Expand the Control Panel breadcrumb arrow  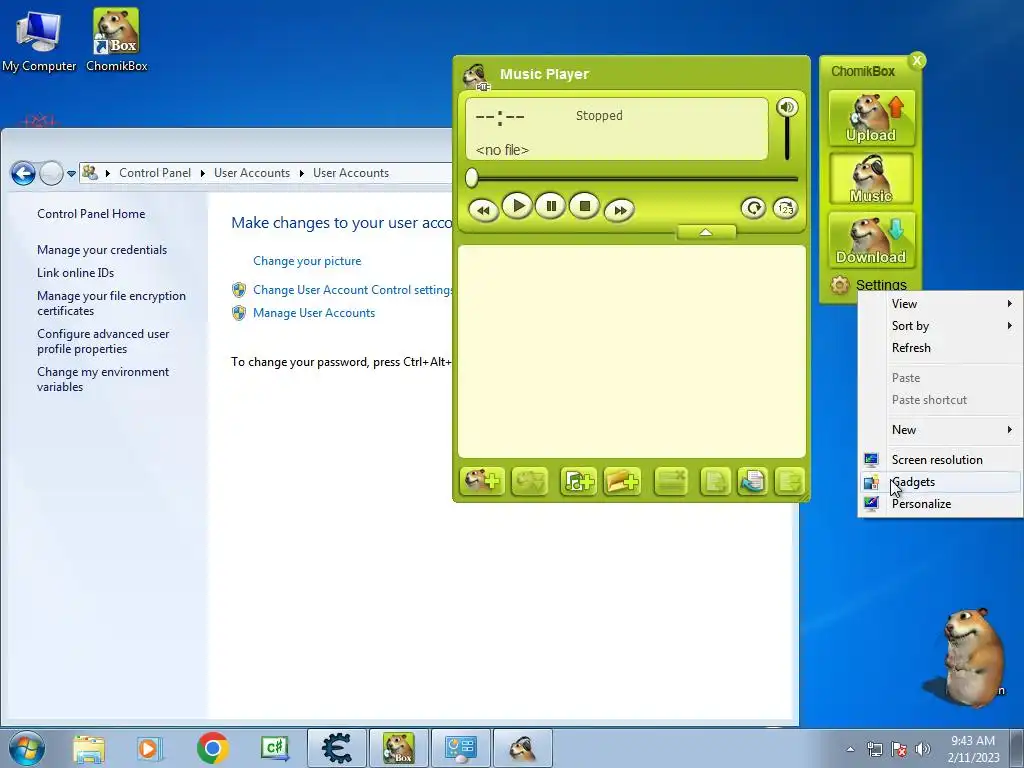tap(202, 173)
